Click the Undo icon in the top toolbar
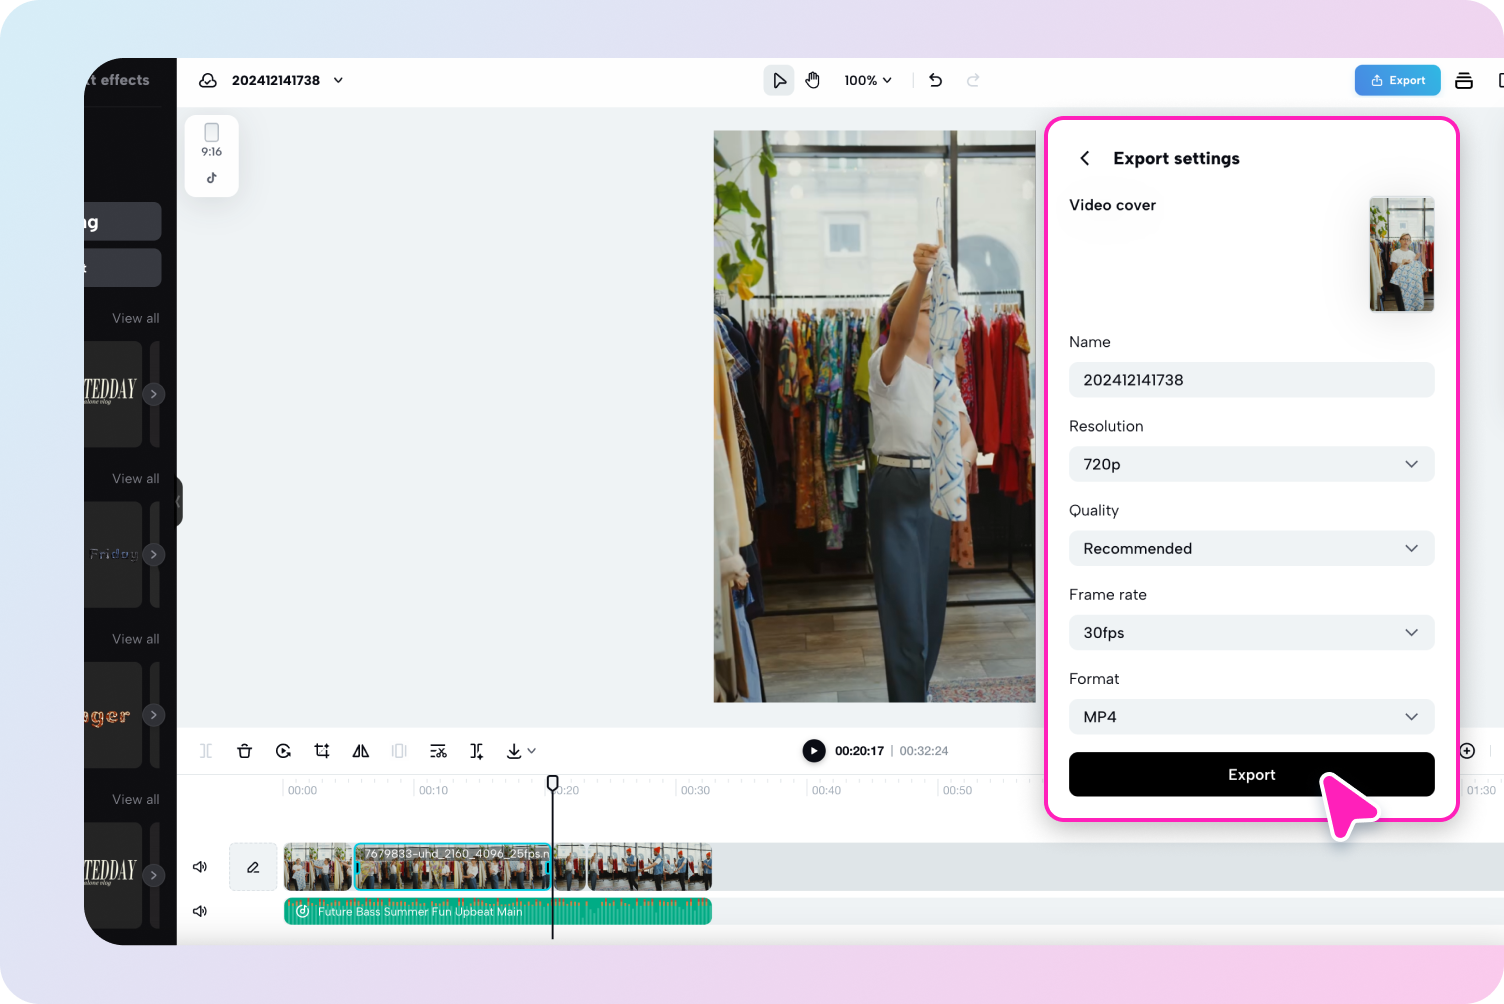Image resolution: width=1504 pixels, height=1004 pixels. [x=935, y=80]
